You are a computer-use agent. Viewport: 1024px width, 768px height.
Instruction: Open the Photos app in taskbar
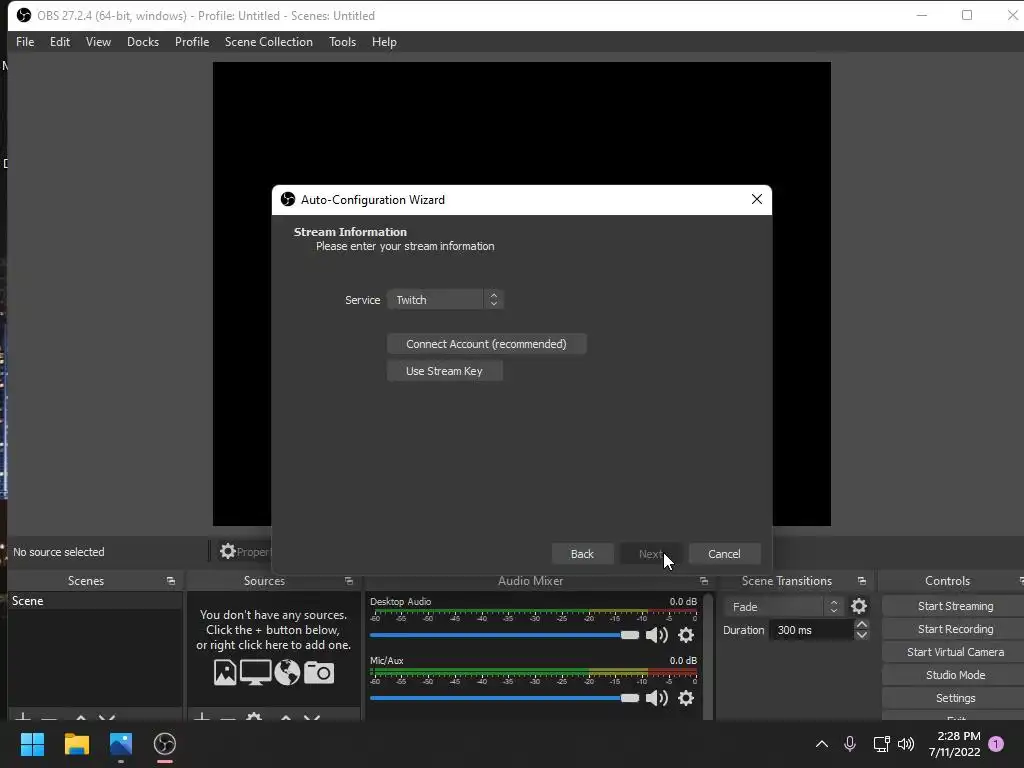121,744
